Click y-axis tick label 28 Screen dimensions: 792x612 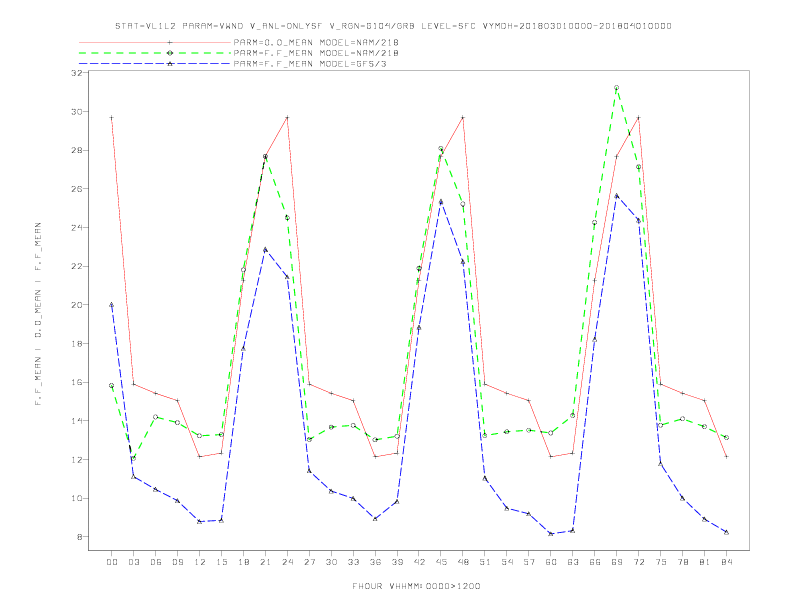tap(77, 150)
